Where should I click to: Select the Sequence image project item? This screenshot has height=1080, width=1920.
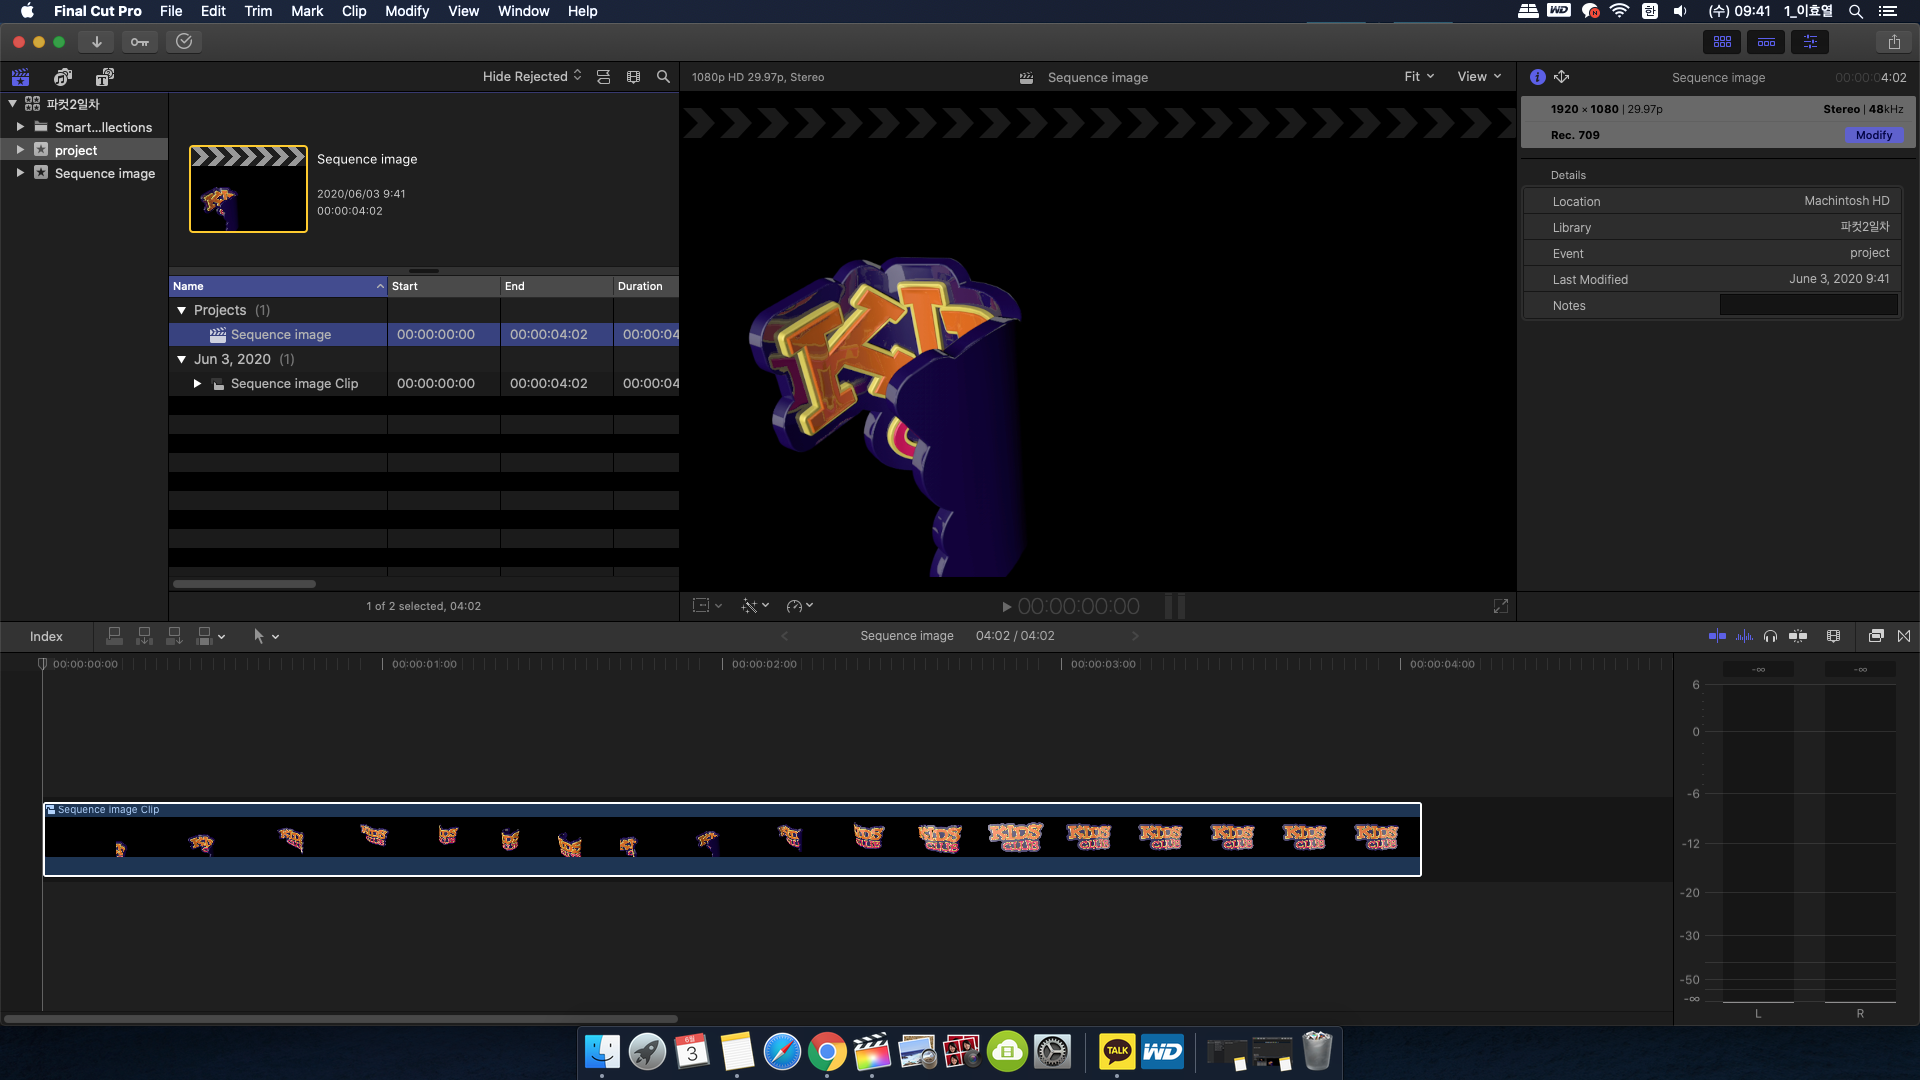pos(281,334)
